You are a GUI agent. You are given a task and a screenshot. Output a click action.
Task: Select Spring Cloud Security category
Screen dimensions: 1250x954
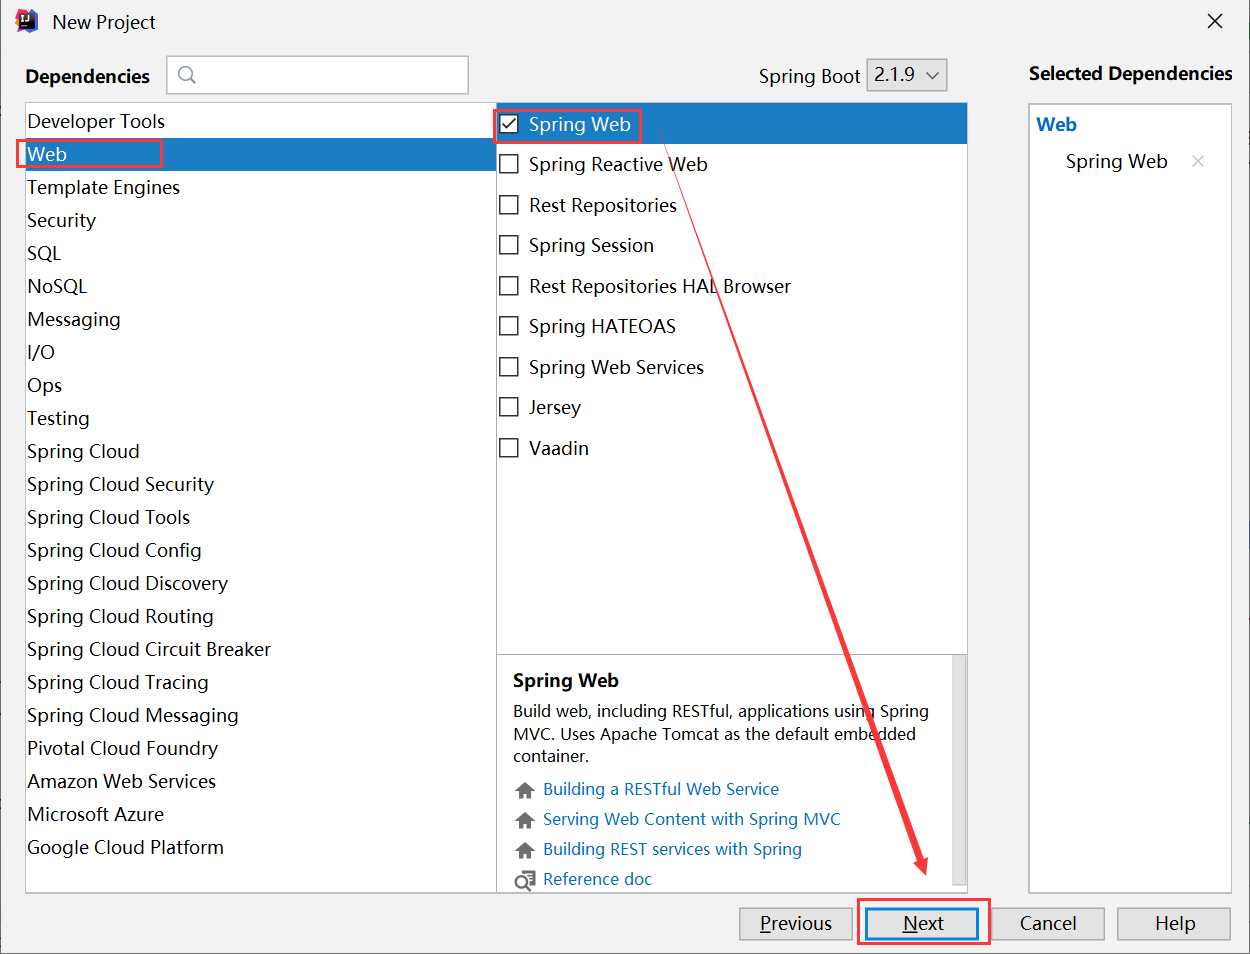tap(261, 484)
